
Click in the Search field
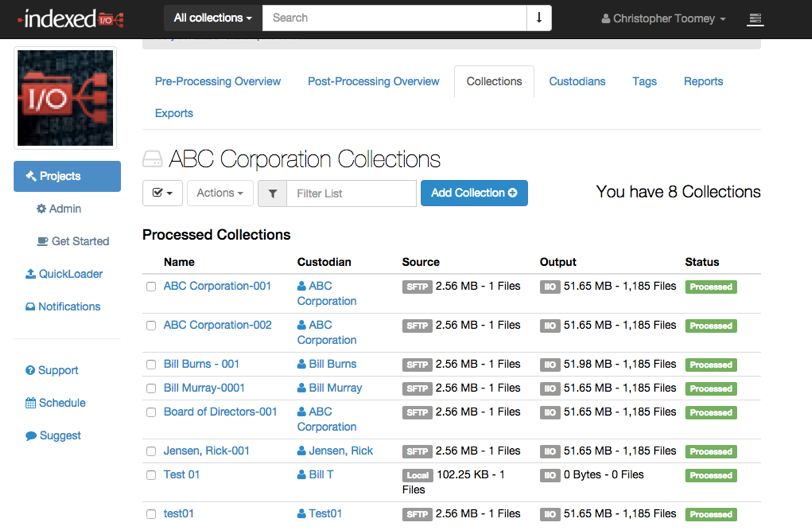point(395,18)
